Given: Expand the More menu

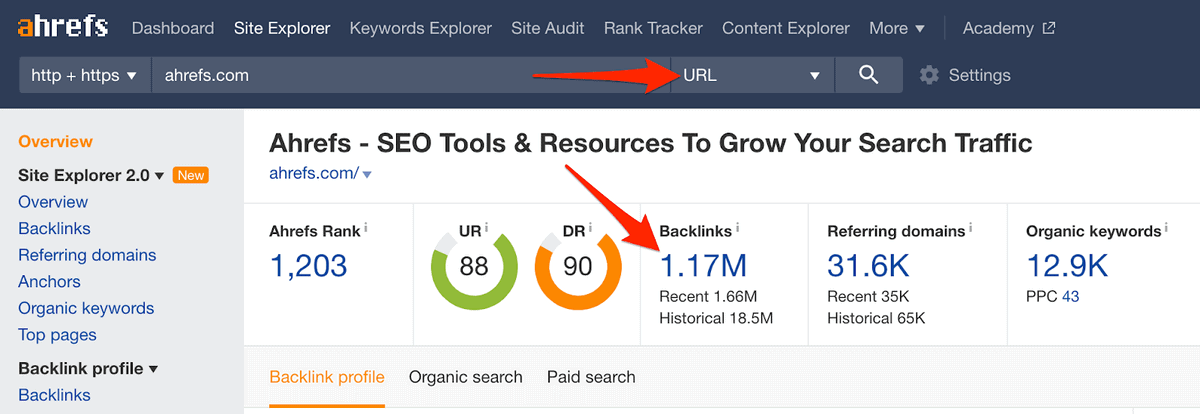Looking at the screenshot, I should (897, 28).
